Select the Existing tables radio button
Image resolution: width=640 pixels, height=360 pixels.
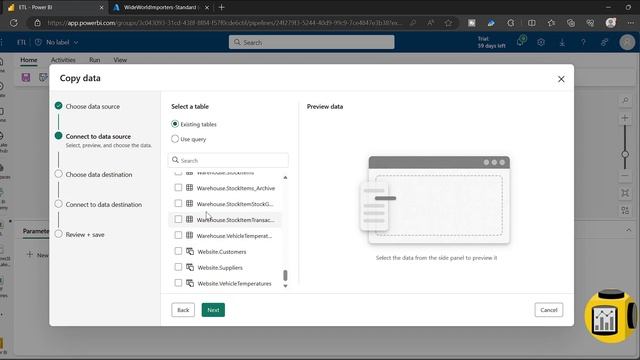tap(175, 124)
